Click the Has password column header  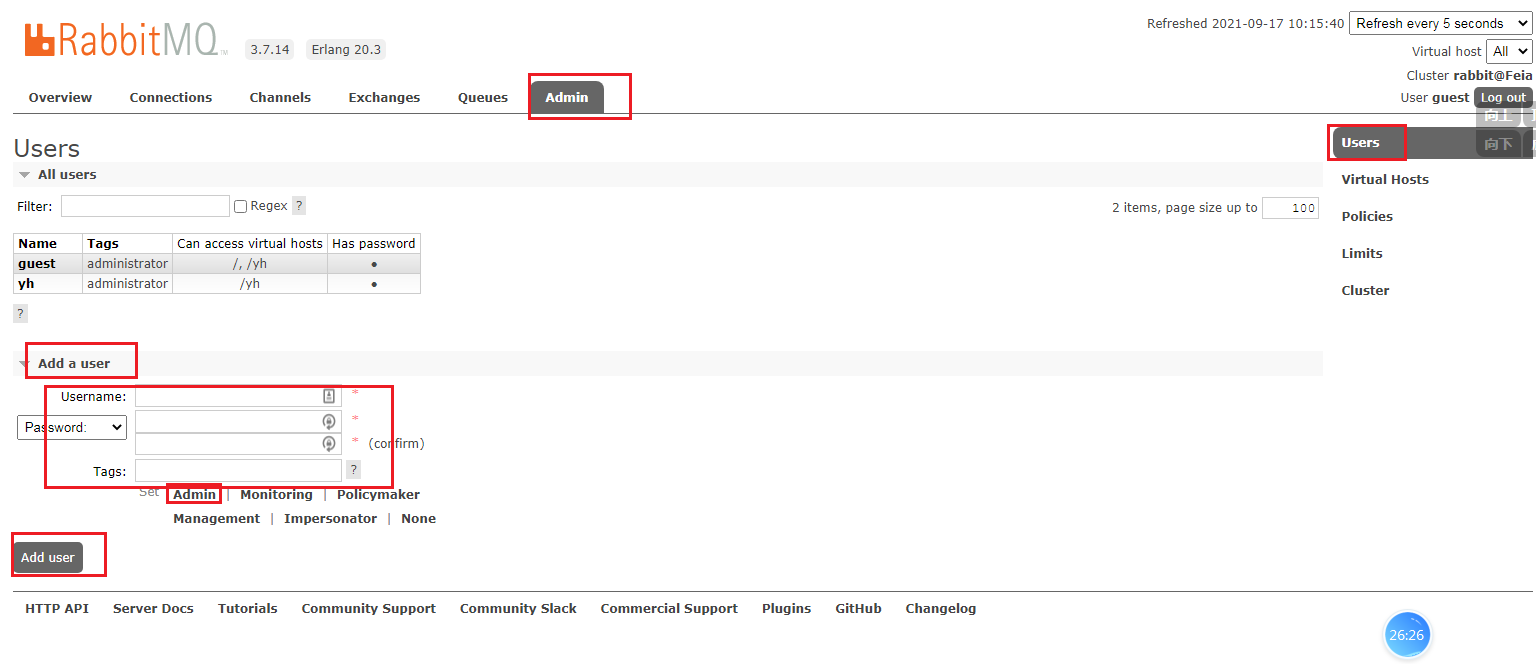(374, 243)
